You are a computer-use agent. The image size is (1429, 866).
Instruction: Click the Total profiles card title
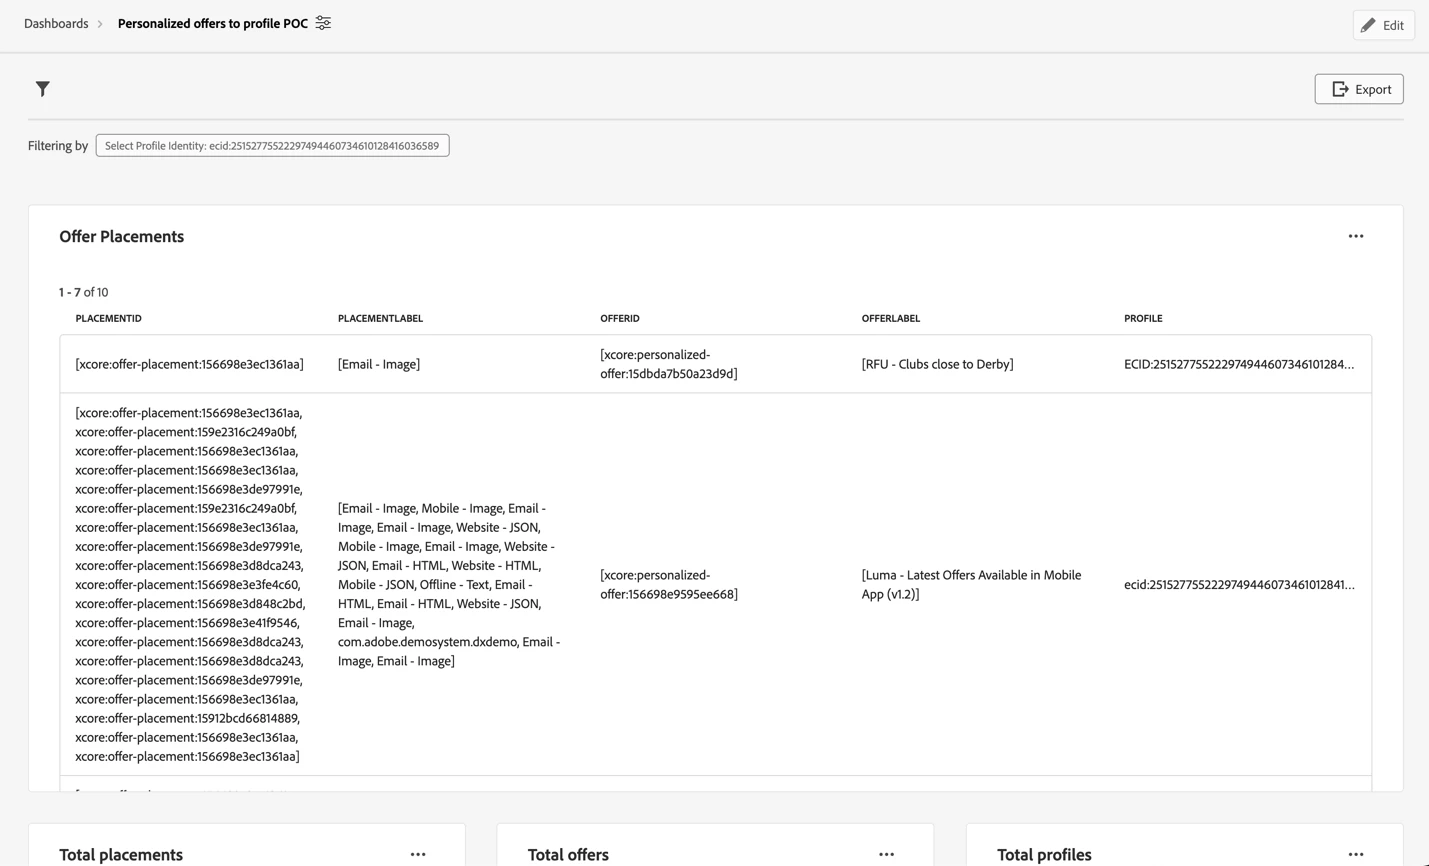click(1044, 854)
